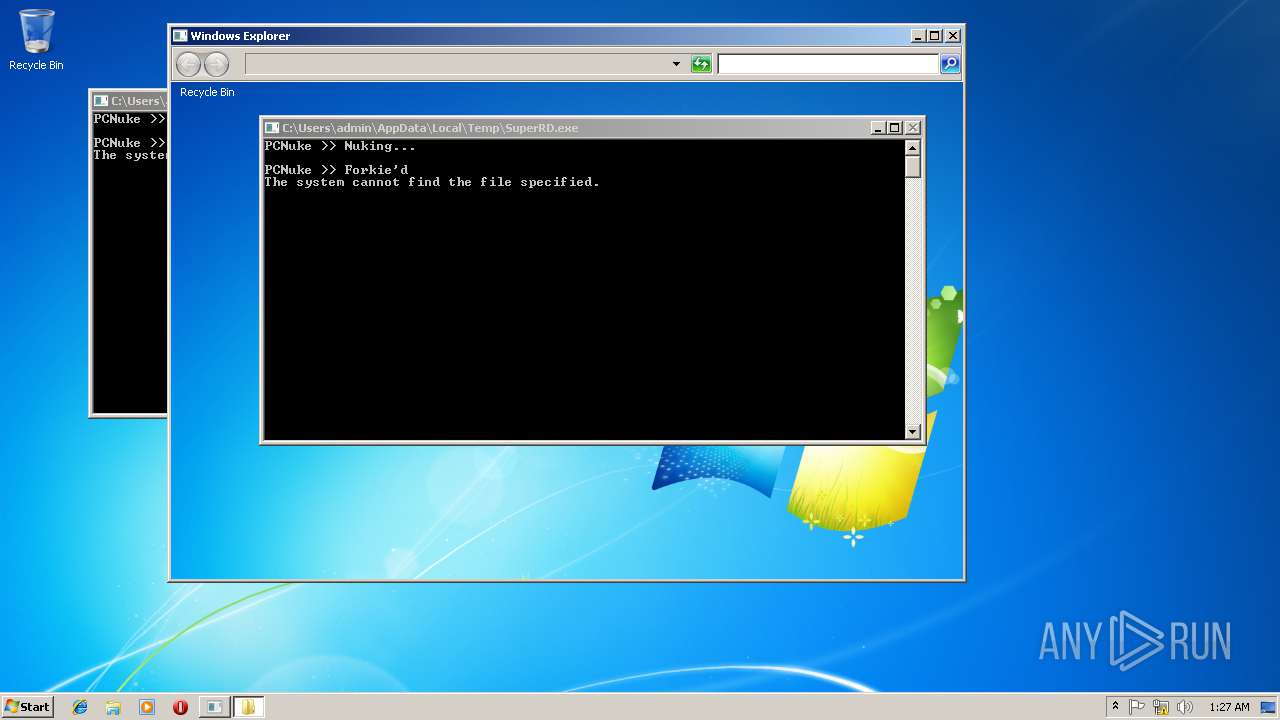Viewport: 1280px width, 720px height.
Task: Switch to the yellow folder taskbar button
Action: click(248, 707)
